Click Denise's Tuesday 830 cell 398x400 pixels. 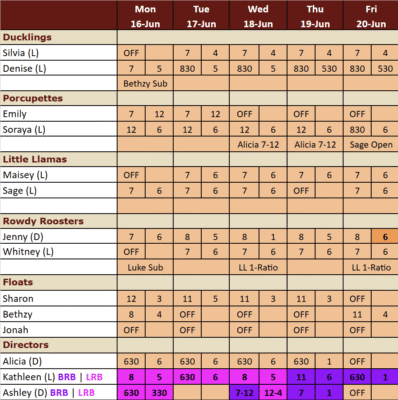pos(187,69)
